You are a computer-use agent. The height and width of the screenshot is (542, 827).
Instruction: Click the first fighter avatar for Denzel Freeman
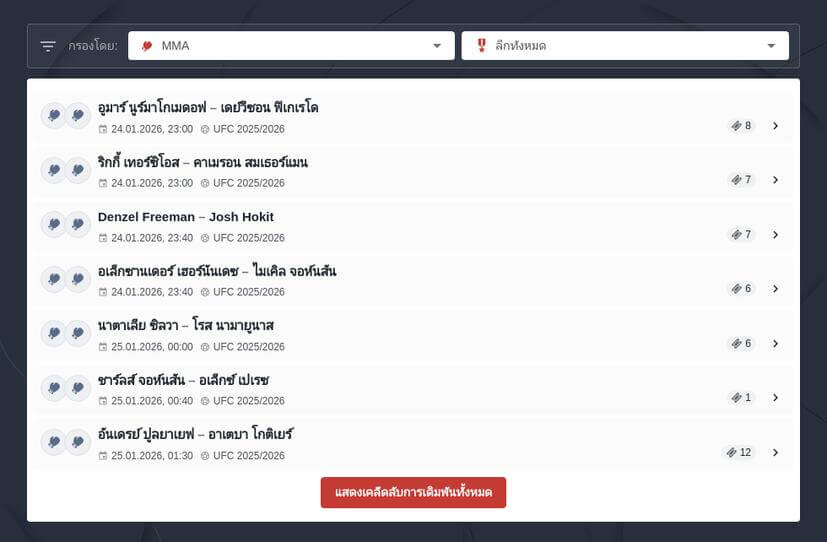click(53, 225)
